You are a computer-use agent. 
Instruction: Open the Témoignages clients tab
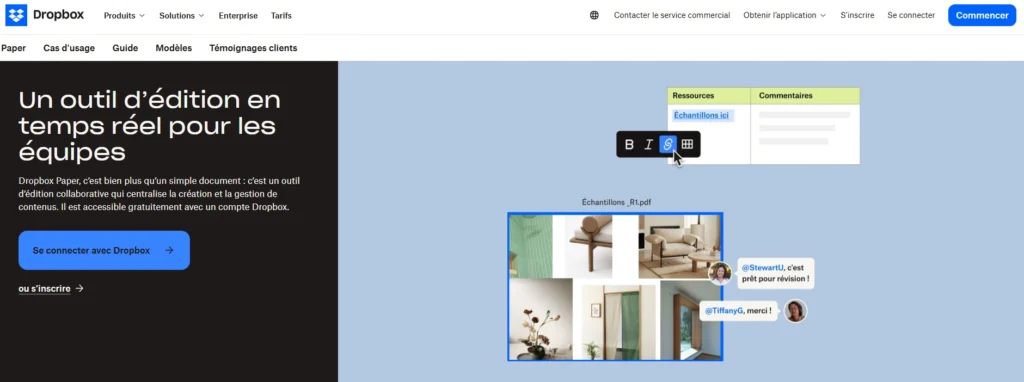(253, 48)
